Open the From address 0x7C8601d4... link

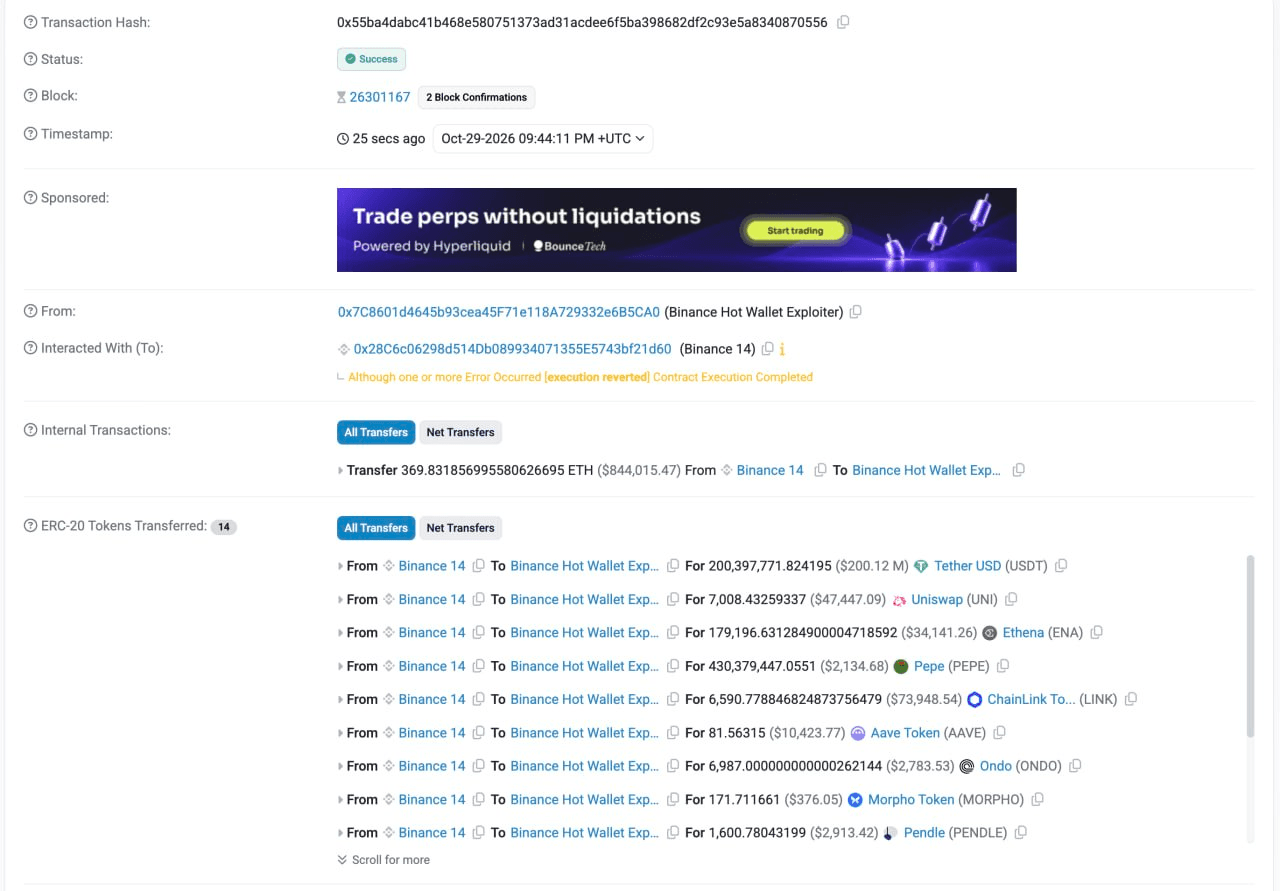(499, 312)
